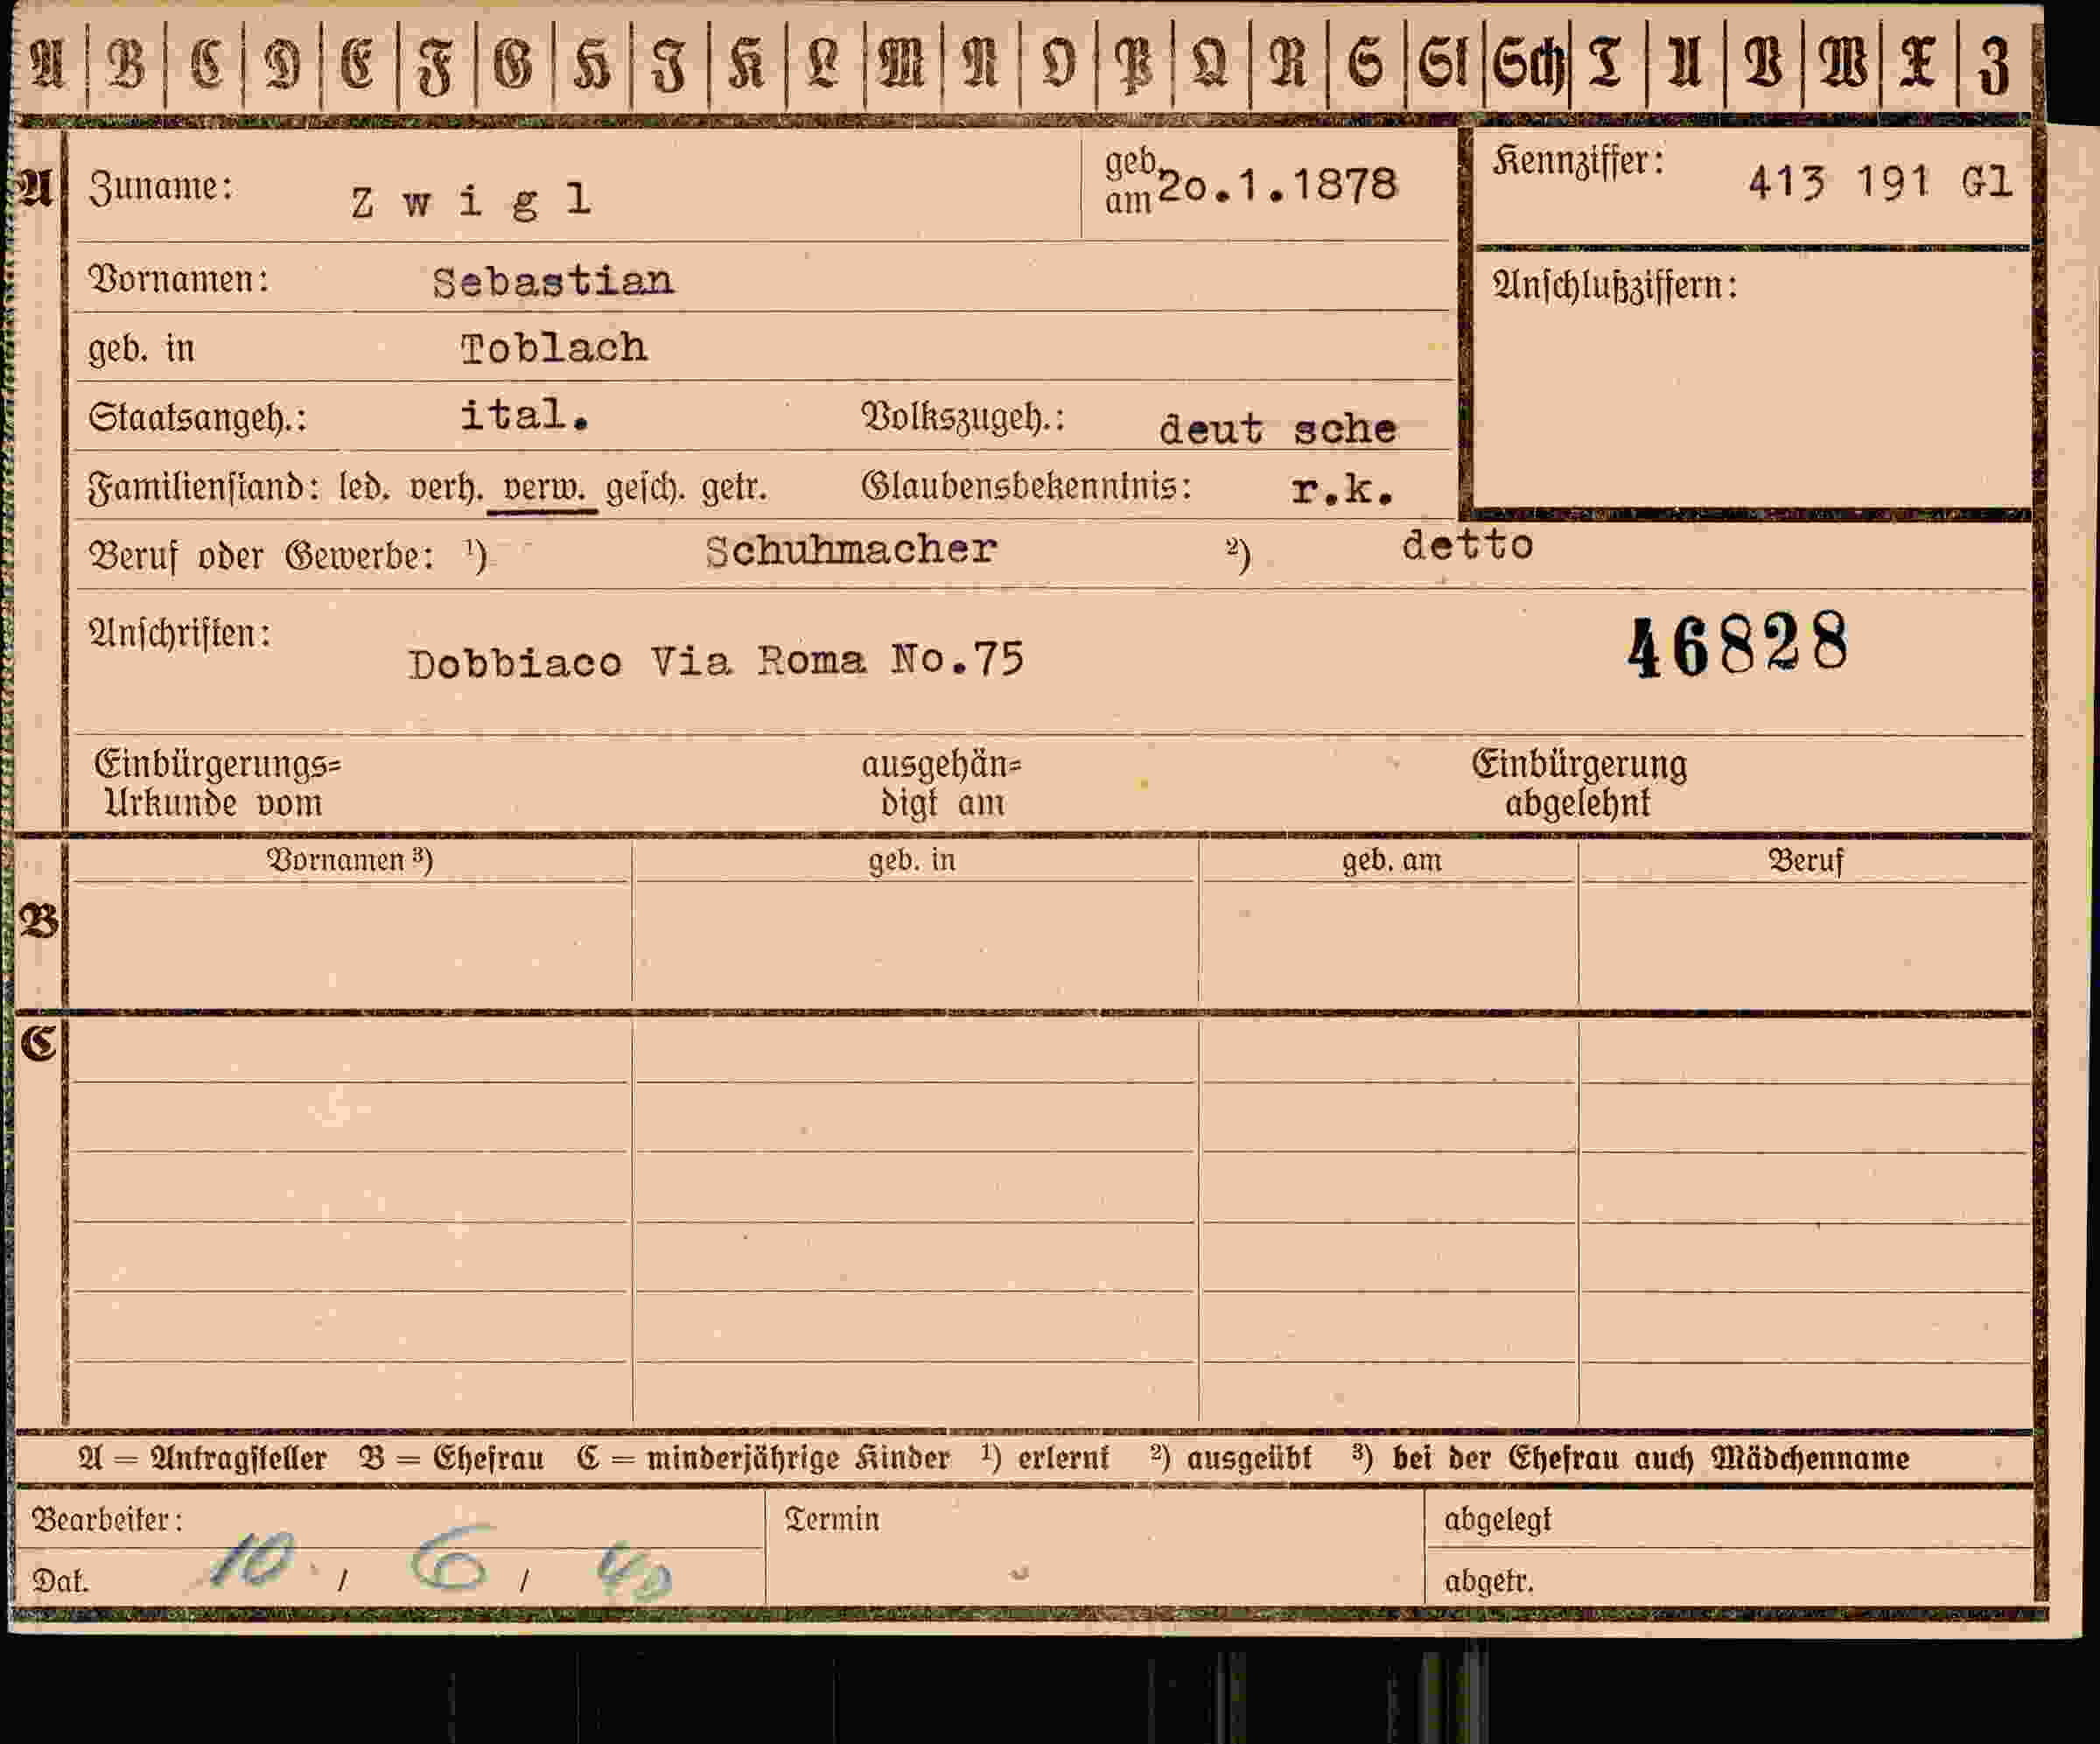Screen dimensions: 2100x1744
Task: Click the "A = Antragsteller" legend entry
Action: click(202, 1458)
